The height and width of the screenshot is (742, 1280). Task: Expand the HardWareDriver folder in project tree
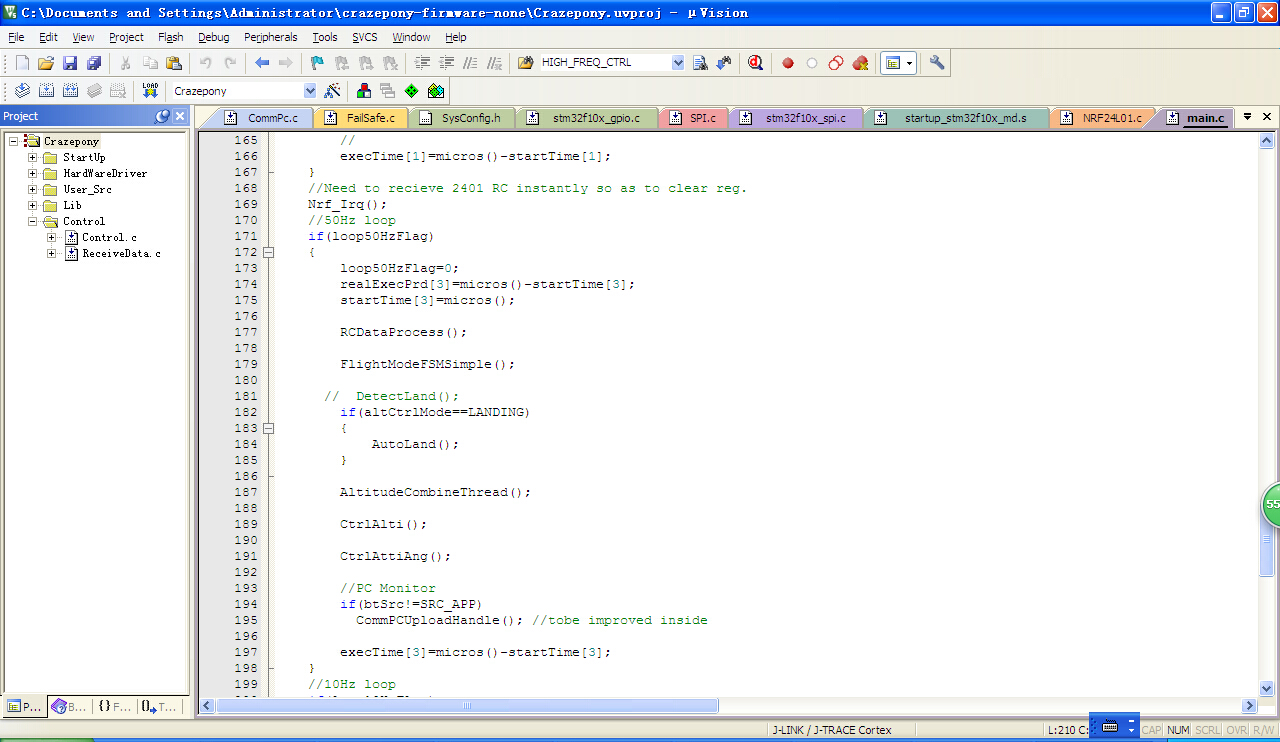[x=32, y=173]
